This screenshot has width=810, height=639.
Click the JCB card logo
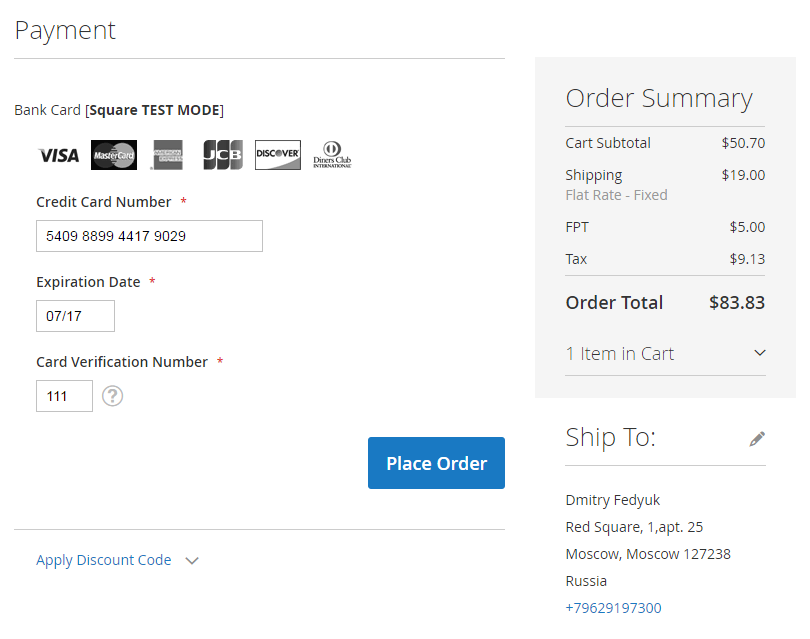tap(222, 155)
